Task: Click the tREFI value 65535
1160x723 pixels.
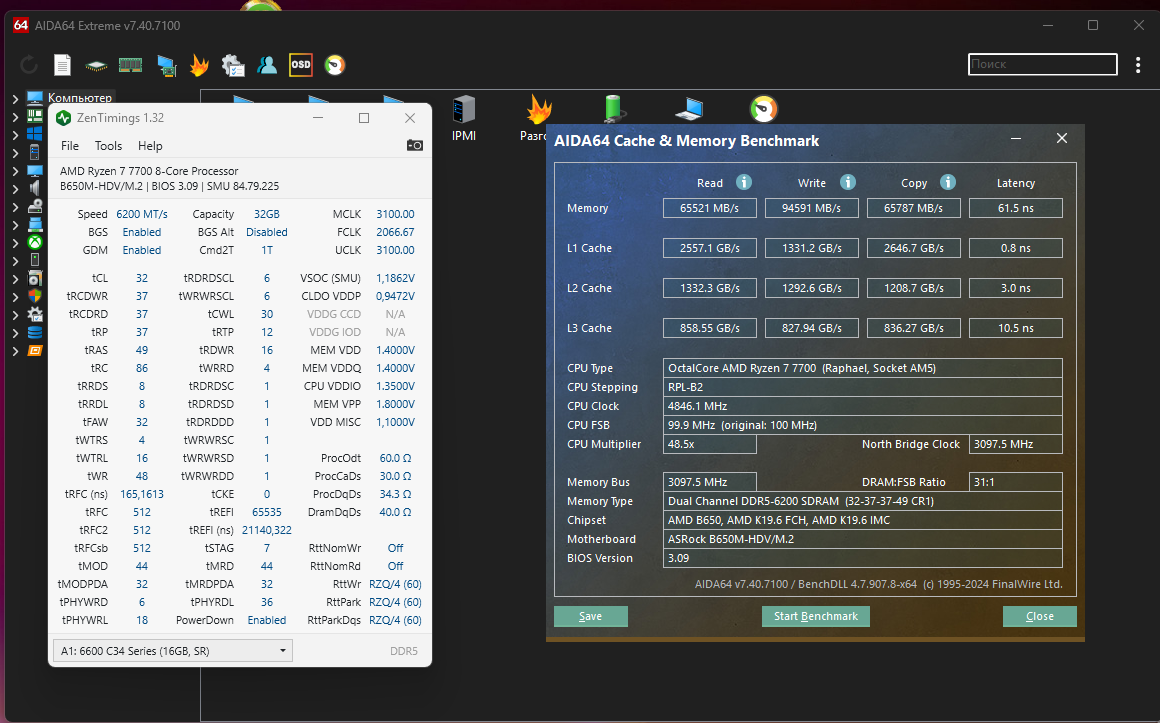Action: coord(267,512)
